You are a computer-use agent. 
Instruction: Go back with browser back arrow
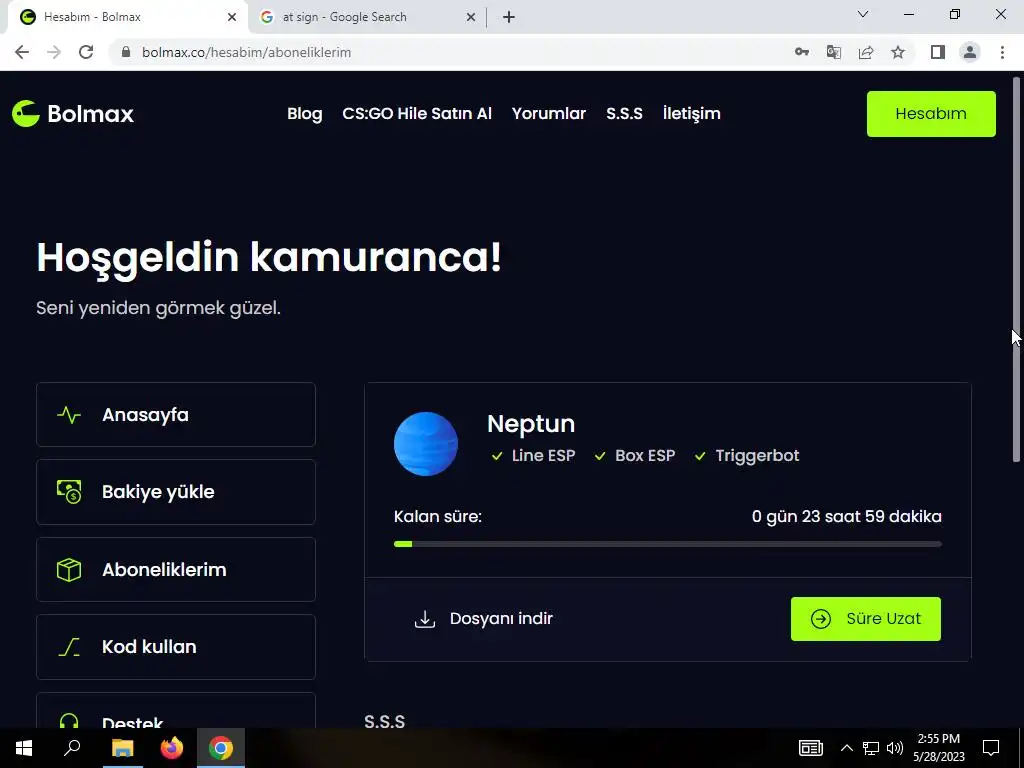[22, 52]
